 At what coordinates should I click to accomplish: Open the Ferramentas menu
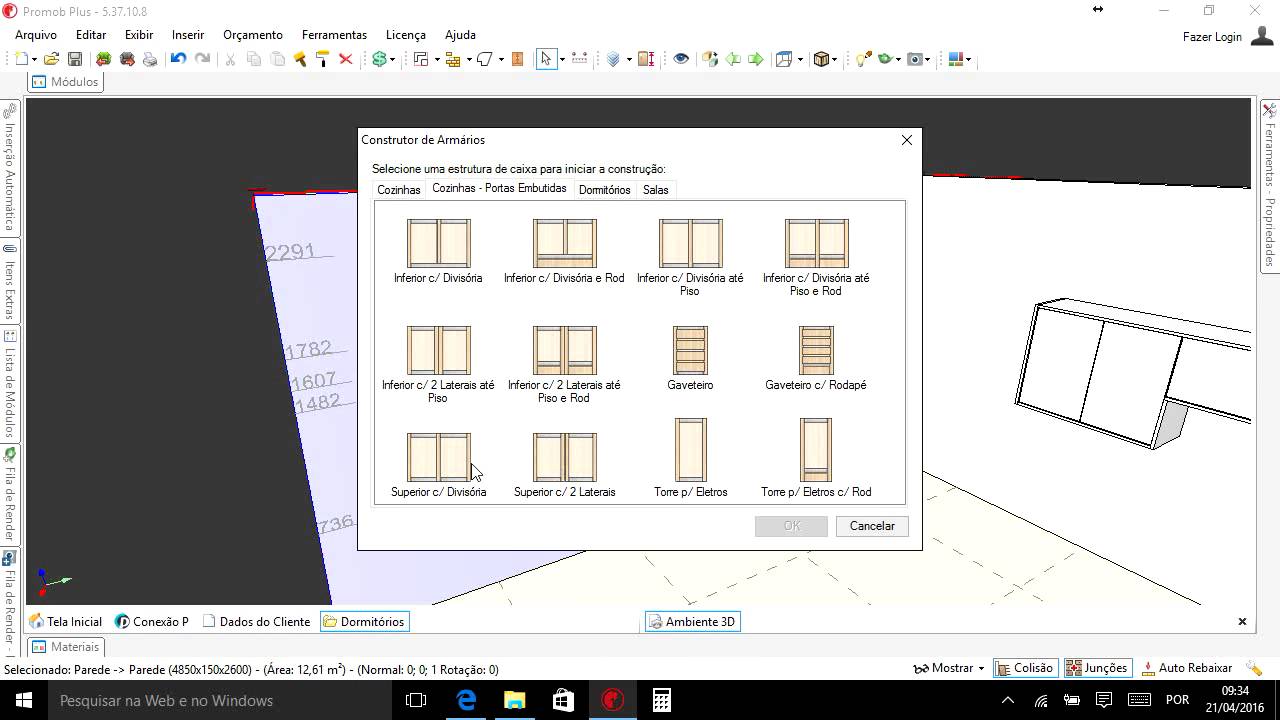point(334,35)
